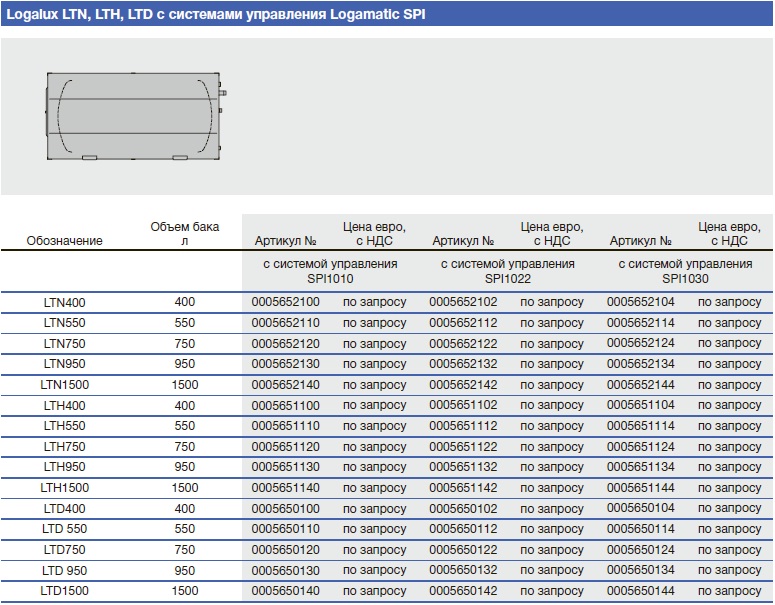The image size is (775, 605).
Task: Click article number 0005652102
Action: click(463, 302)
